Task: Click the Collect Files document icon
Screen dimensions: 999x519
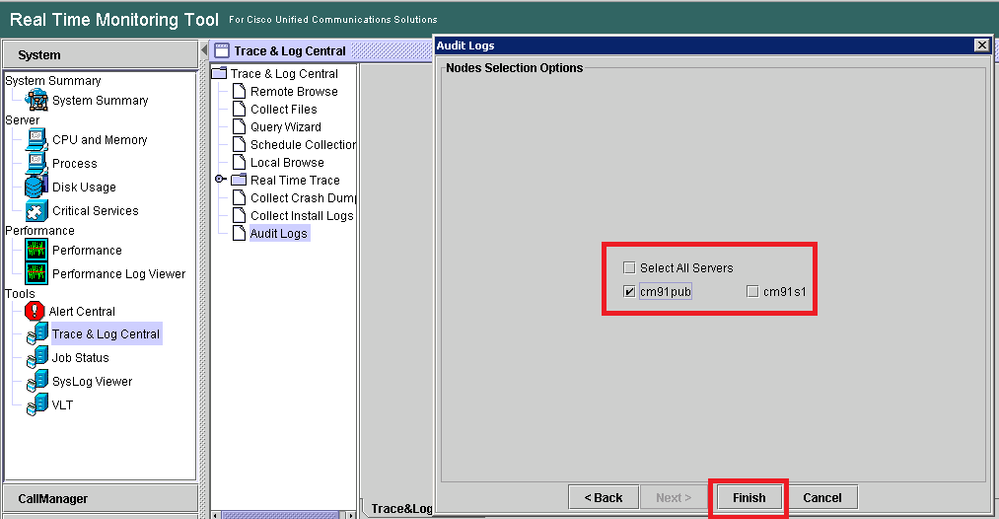Action: point(239,109)
